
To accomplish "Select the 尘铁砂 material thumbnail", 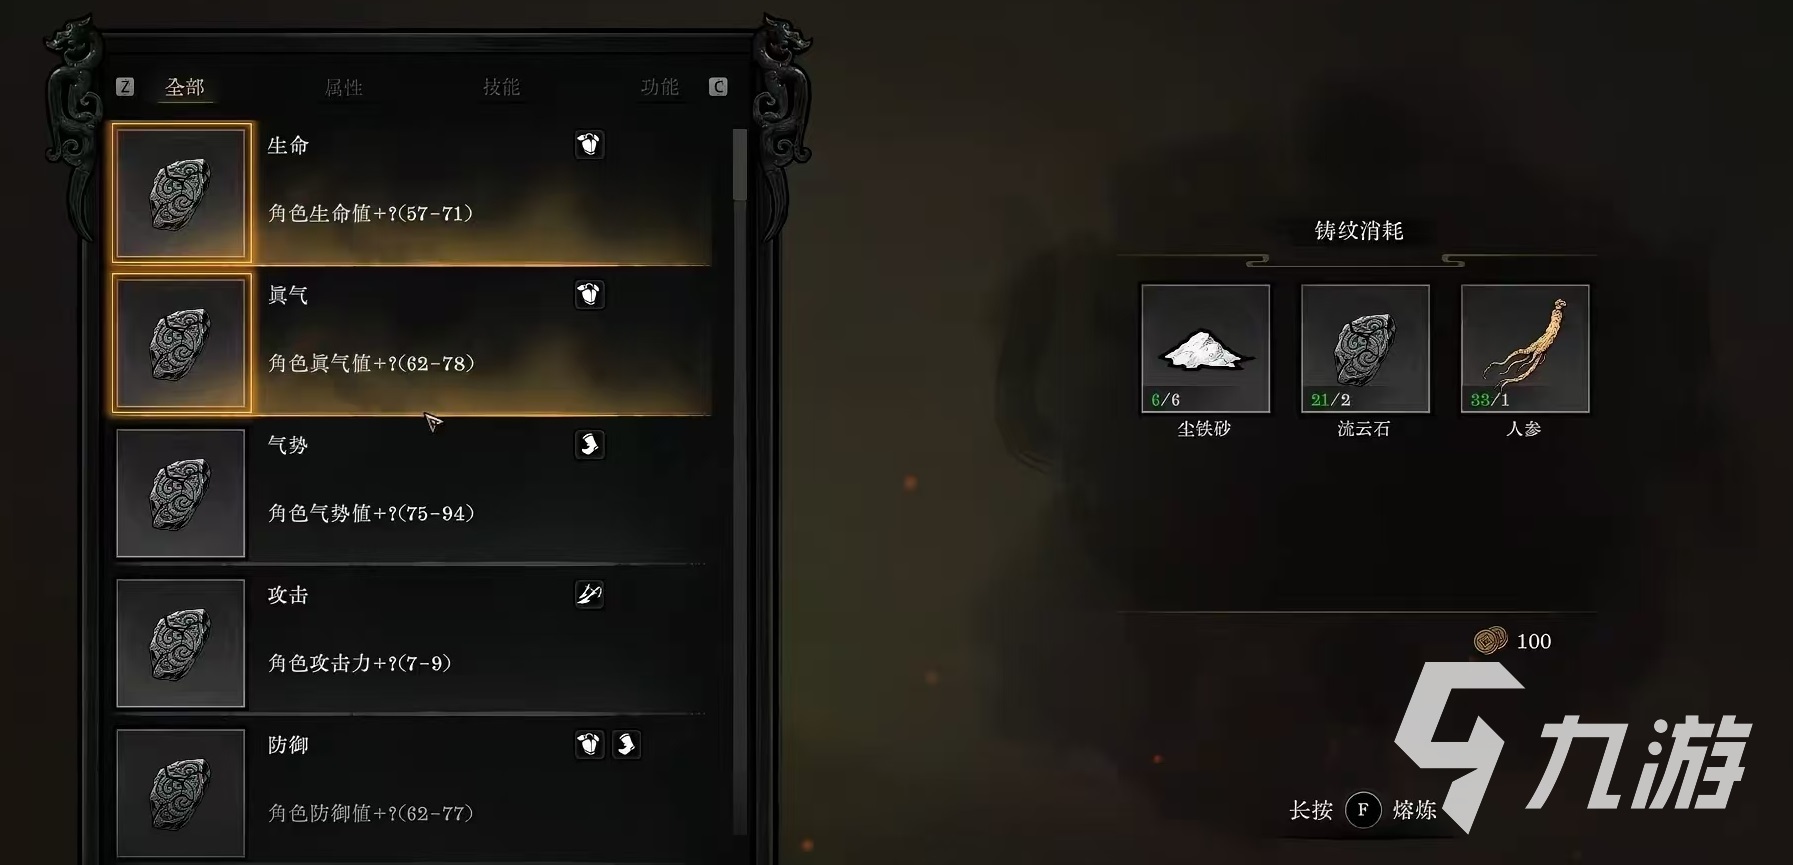I will [x=1206, y=348].
